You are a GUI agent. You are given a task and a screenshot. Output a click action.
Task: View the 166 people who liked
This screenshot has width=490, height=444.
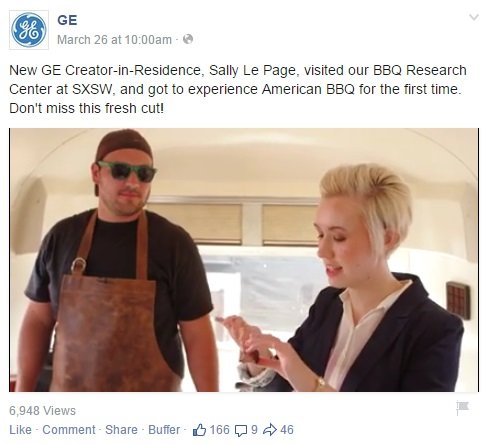[219, 430]
